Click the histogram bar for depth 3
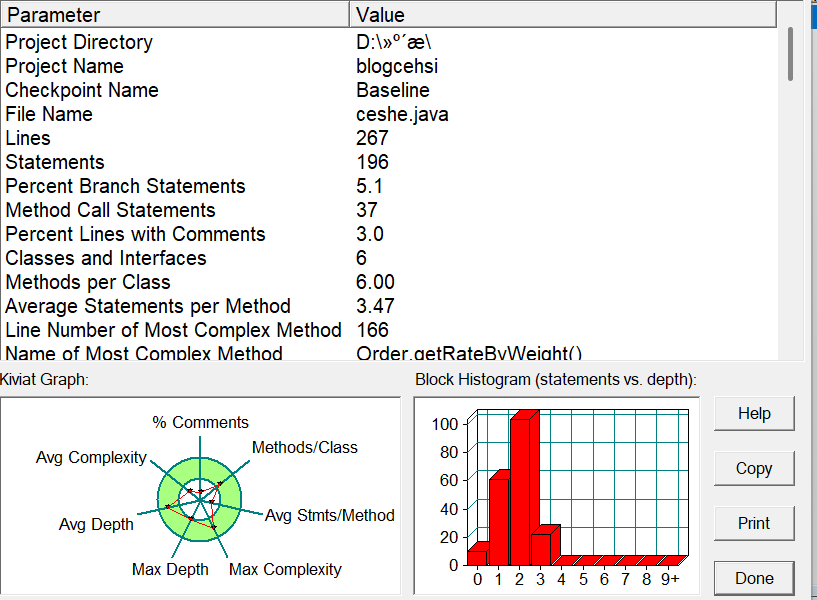Screen dimensions: 817x600 pyautogui.click(x=541, y=549)
